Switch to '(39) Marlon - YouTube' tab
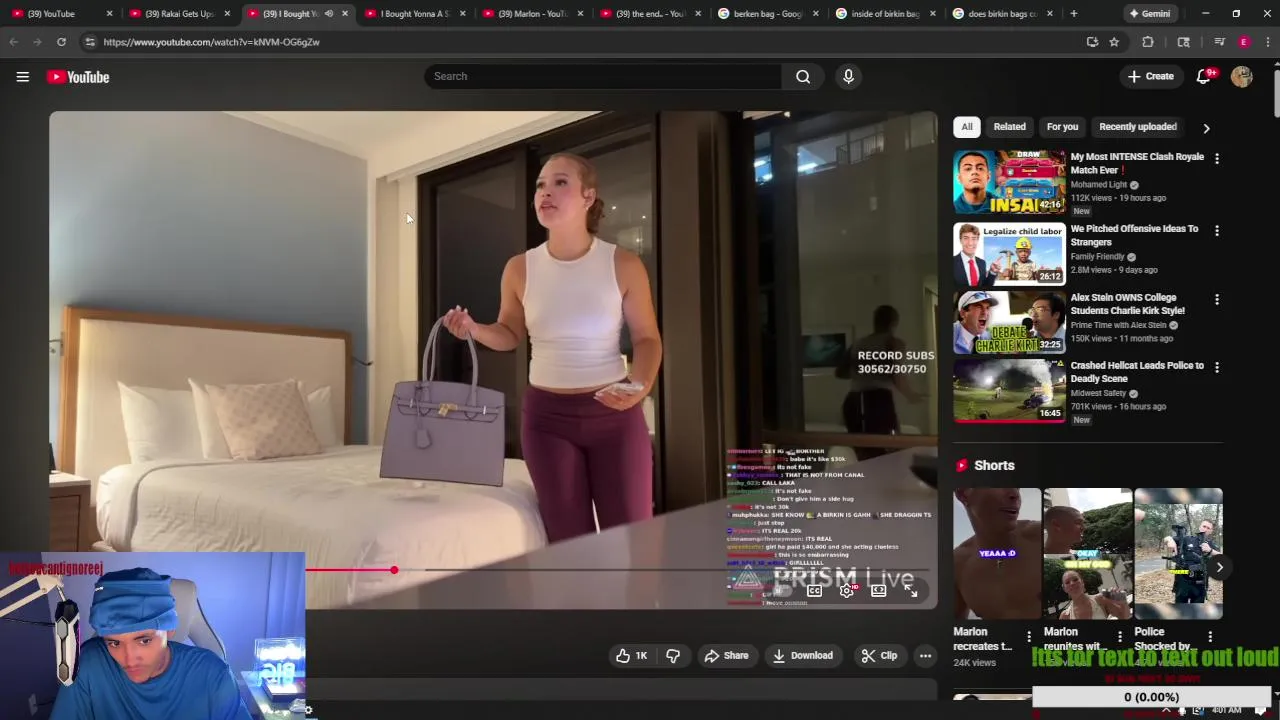Screen dimensions: 1280x720 click(531, 14)
